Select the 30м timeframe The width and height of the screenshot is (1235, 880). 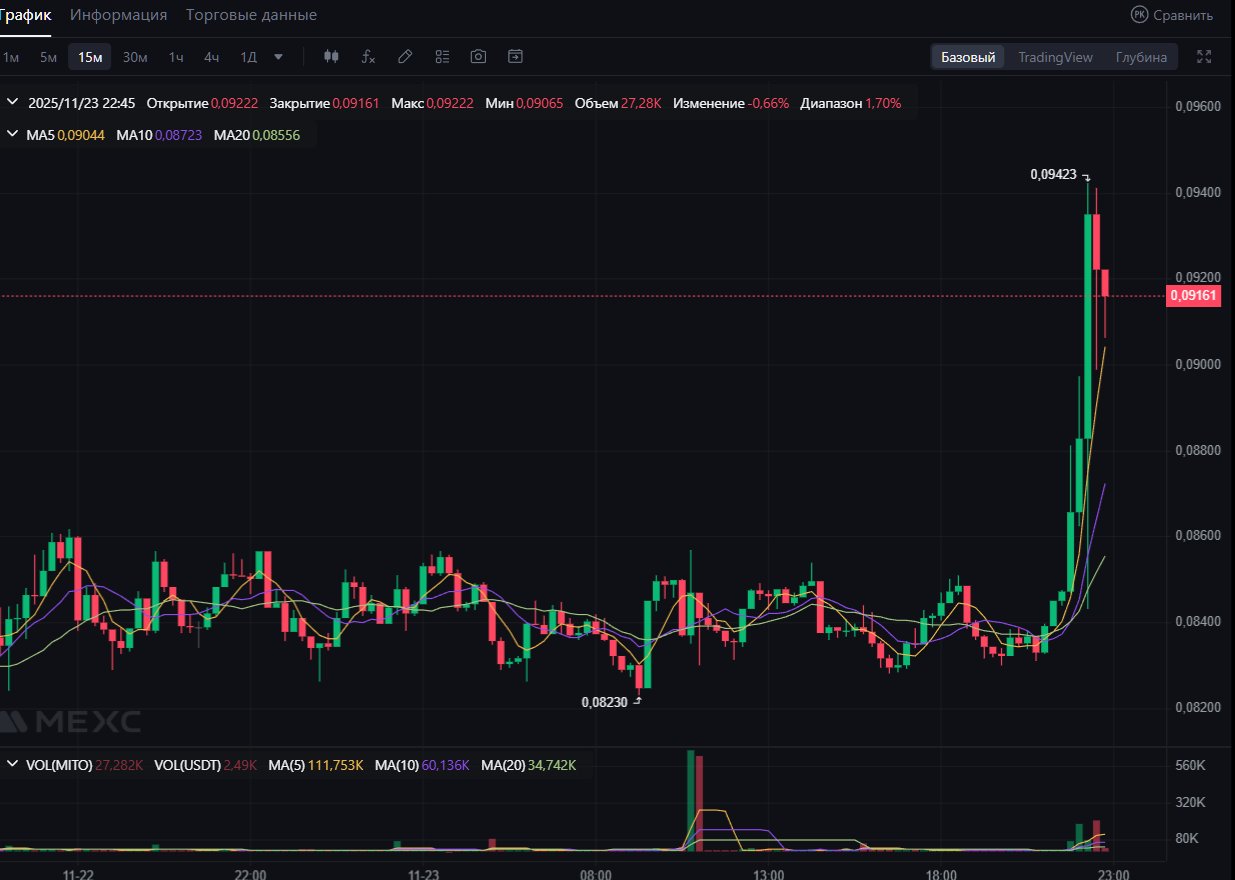pyautogui.click(x=135, y=57)
